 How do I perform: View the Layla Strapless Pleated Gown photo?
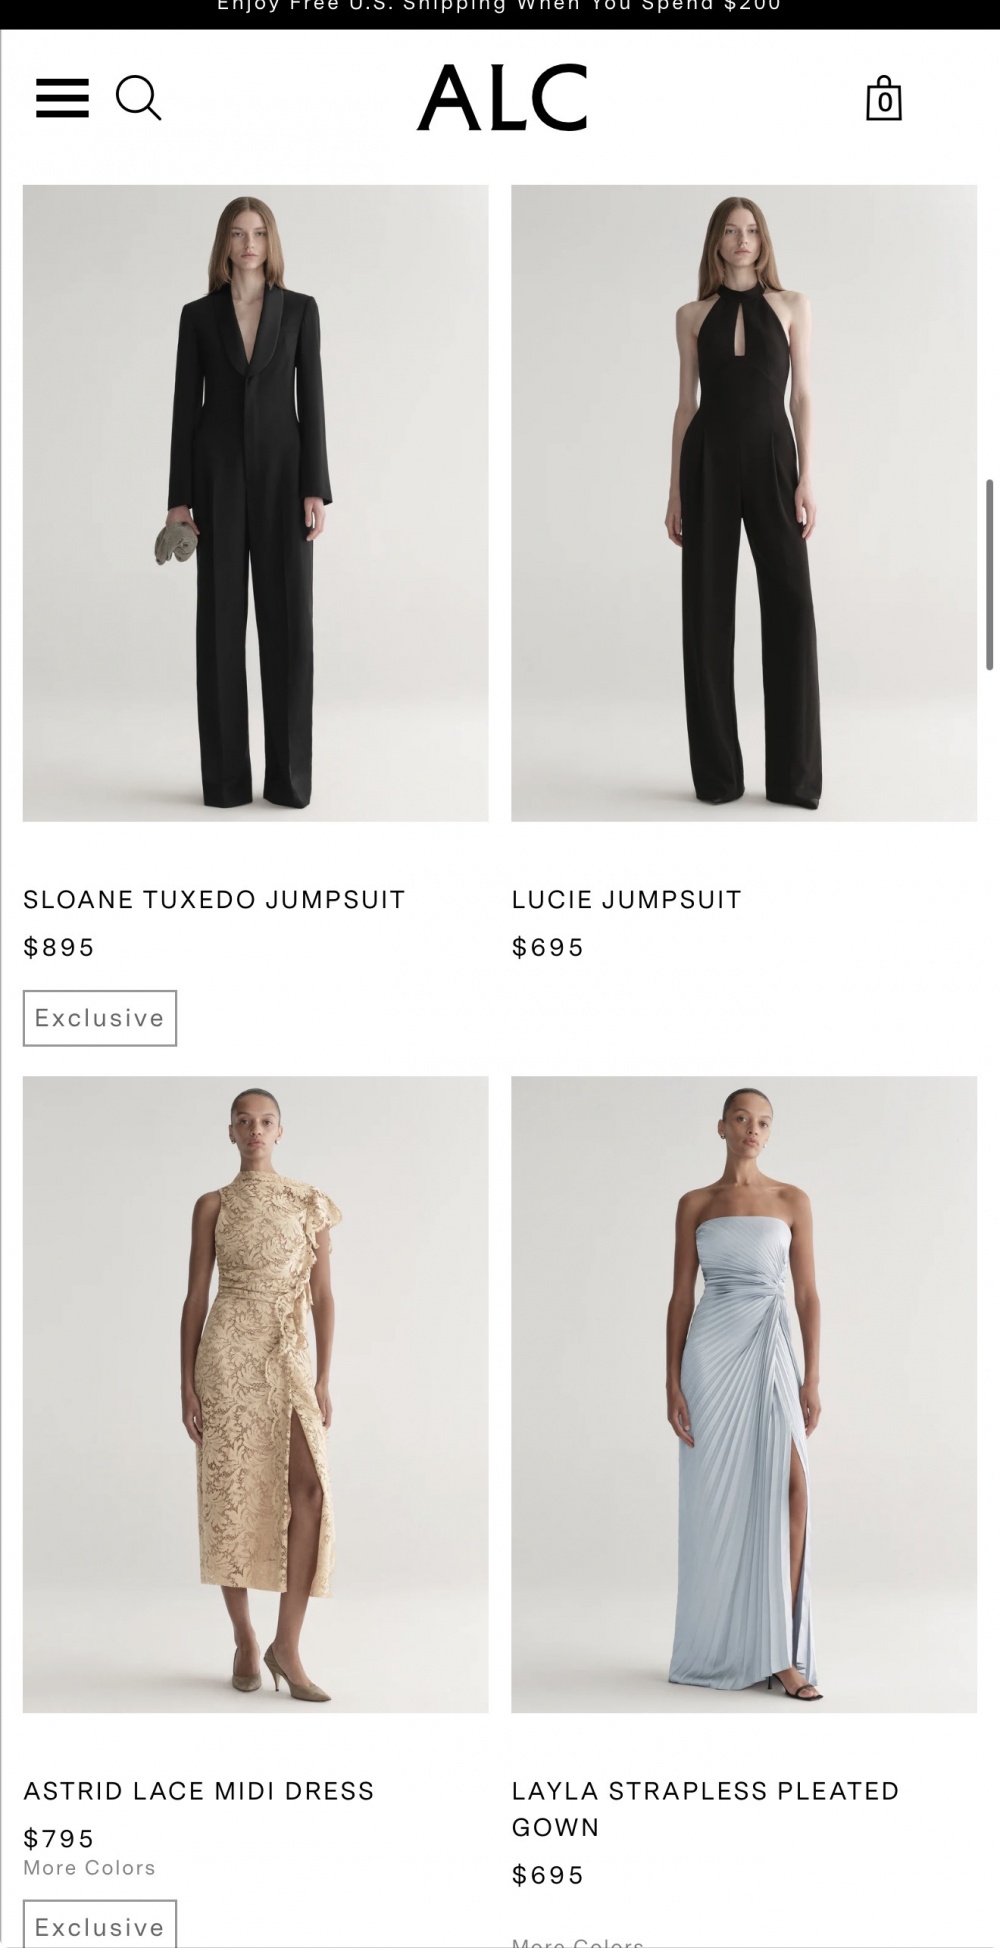pyautogui.click(x=744, y=1394)
